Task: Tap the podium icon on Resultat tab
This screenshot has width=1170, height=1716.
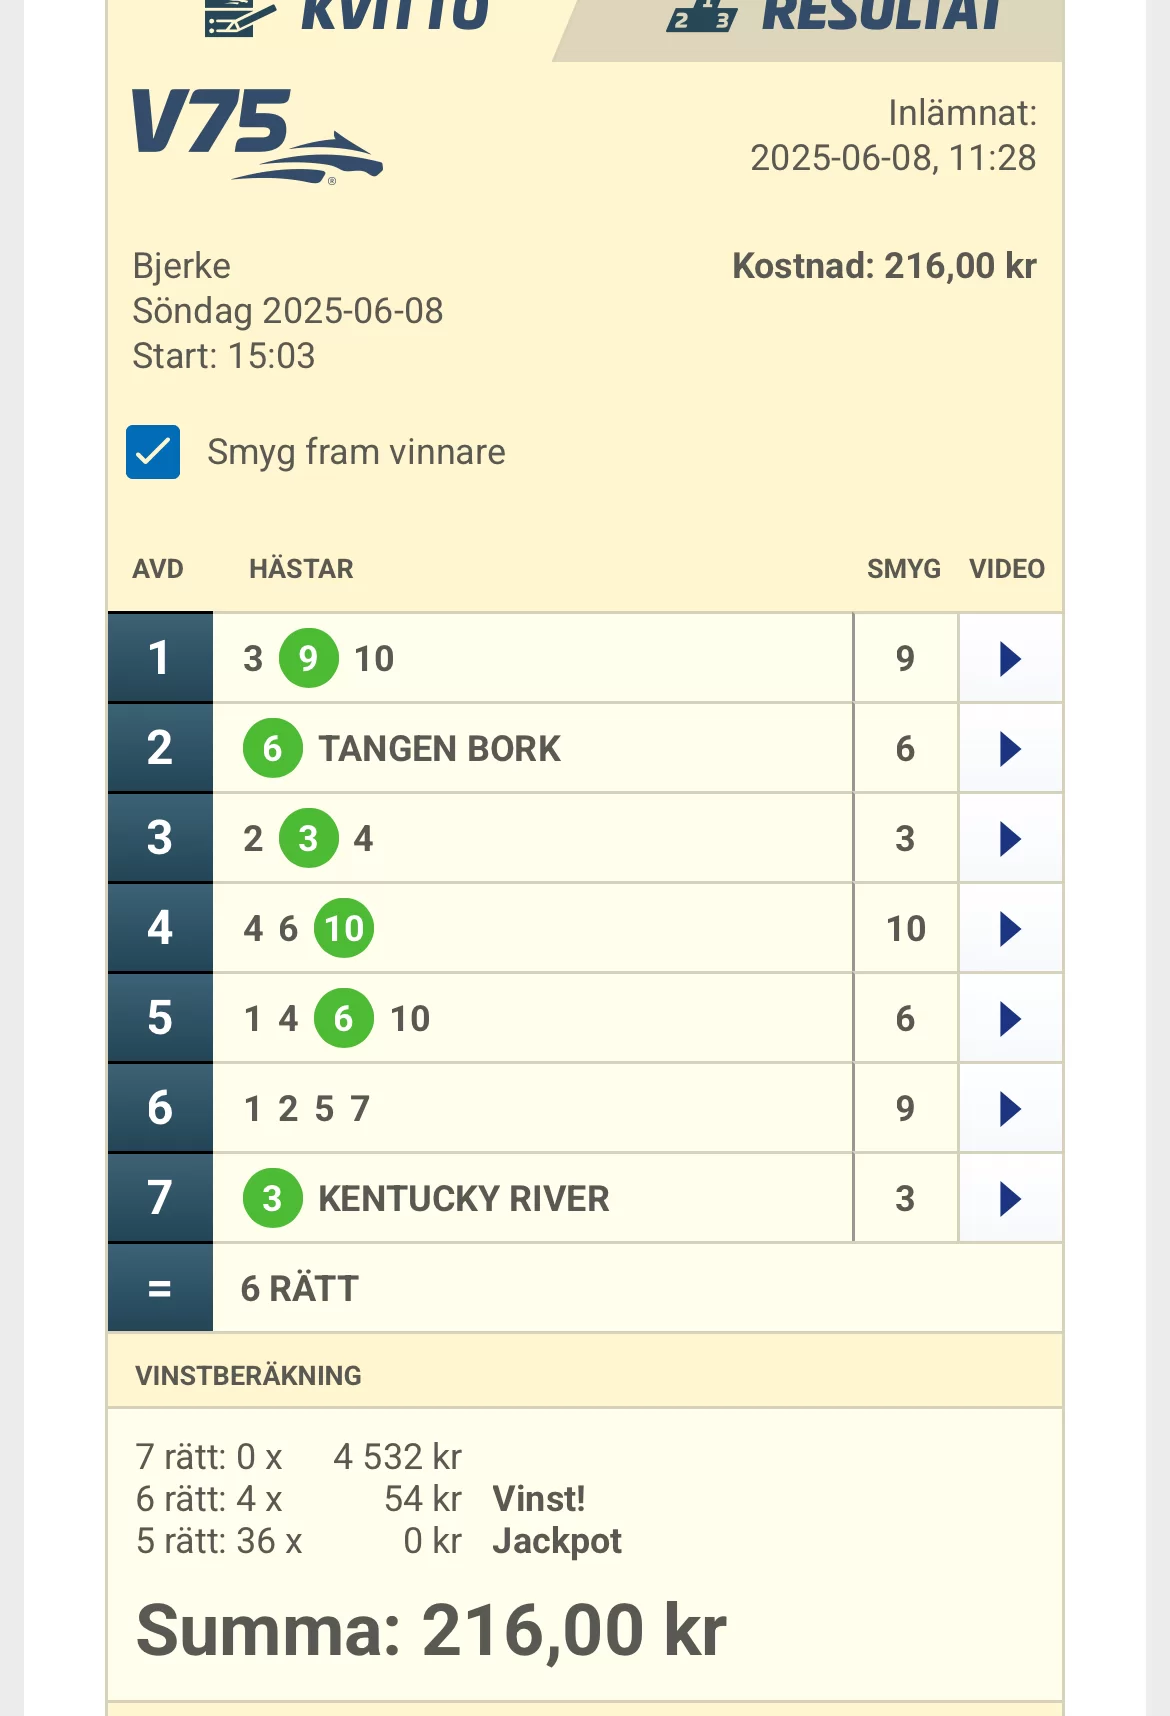Action: tap(702, 16)
